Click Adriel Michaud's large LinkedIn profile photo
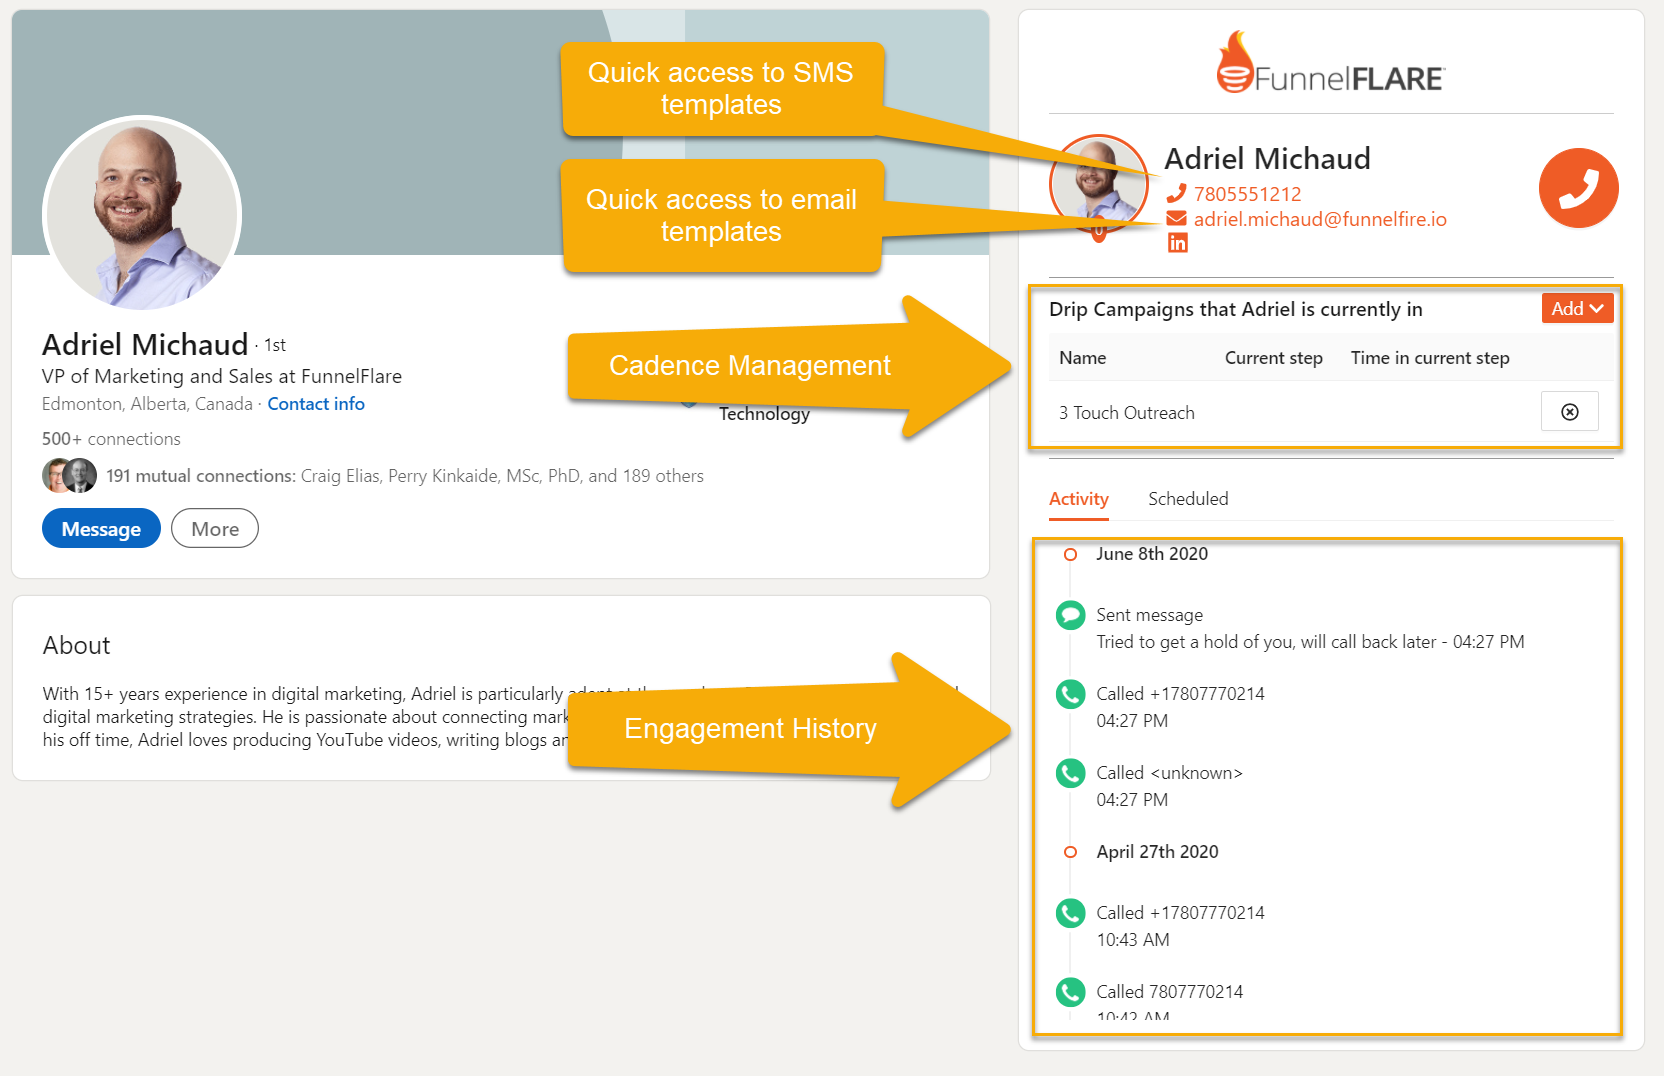1664x1076 pixels. [x=142, y=215]
